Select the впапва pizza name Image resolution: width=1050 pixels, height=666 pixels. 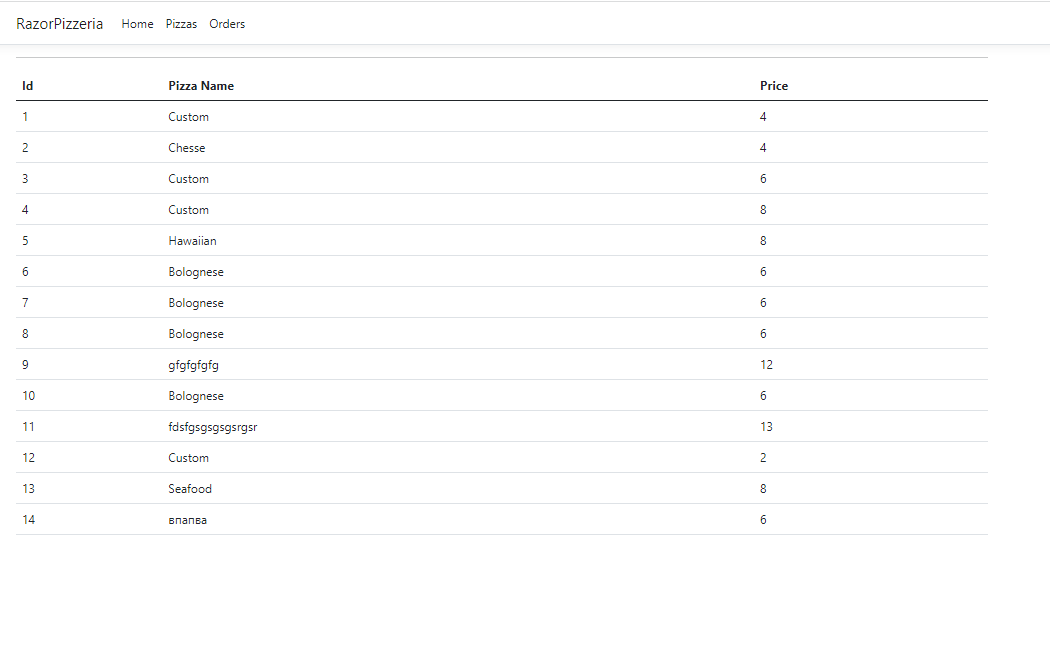[x=190, y=519]
